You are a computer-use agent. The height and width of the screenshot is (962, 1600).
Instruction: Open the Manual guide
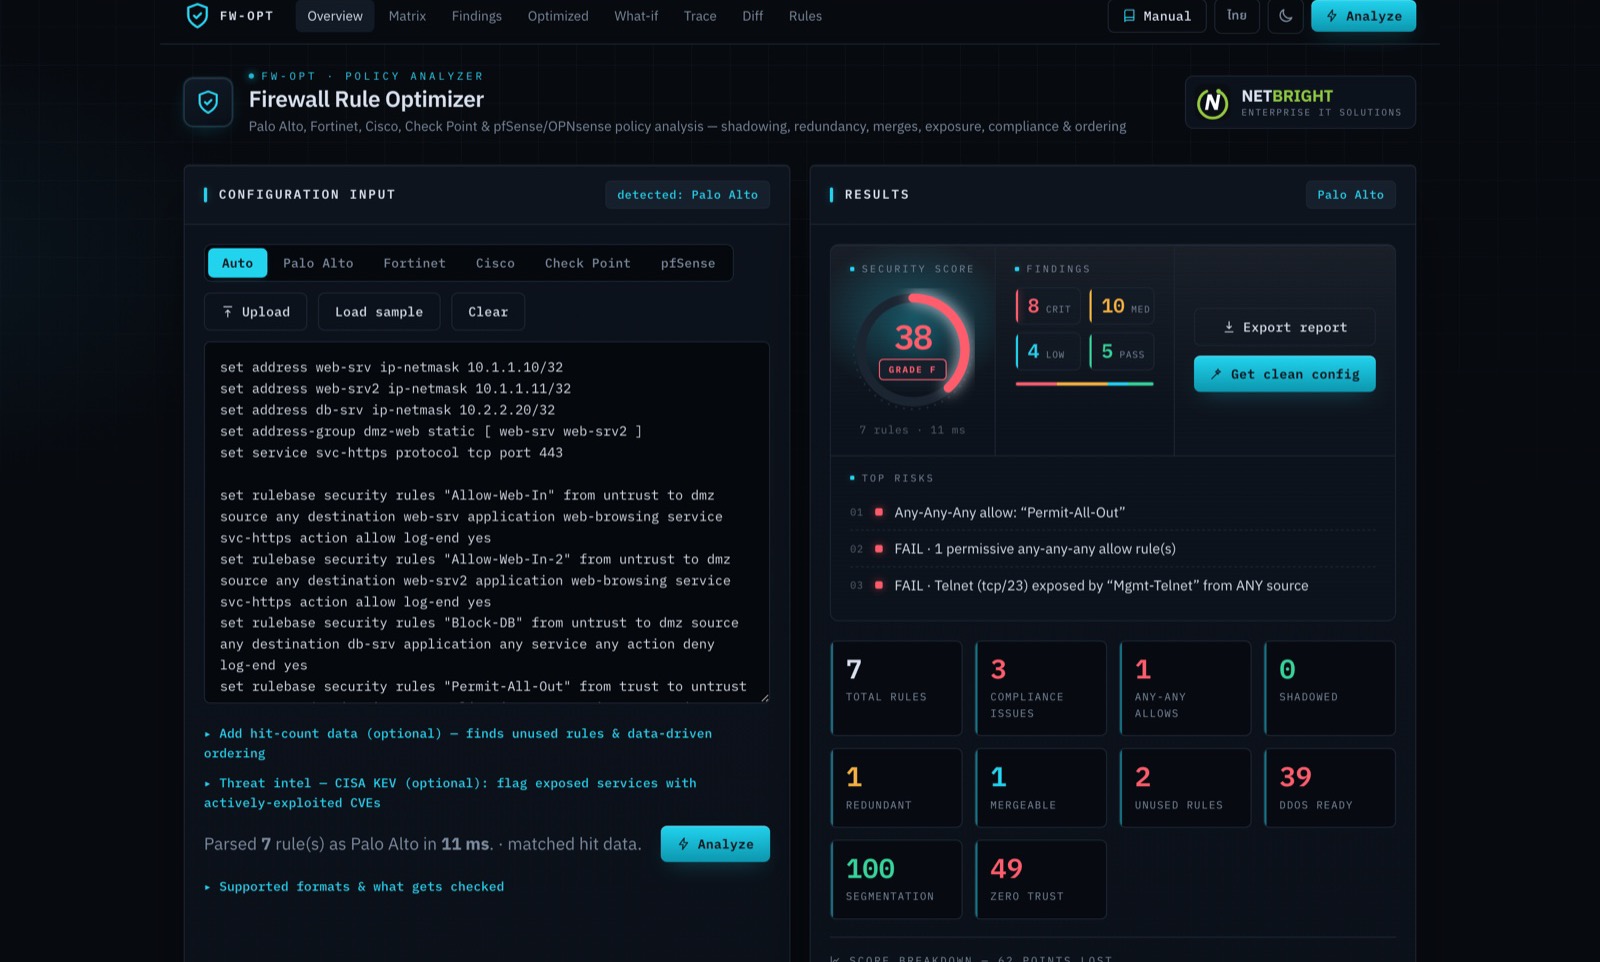pyautogui.click(x=1157, y=16)
